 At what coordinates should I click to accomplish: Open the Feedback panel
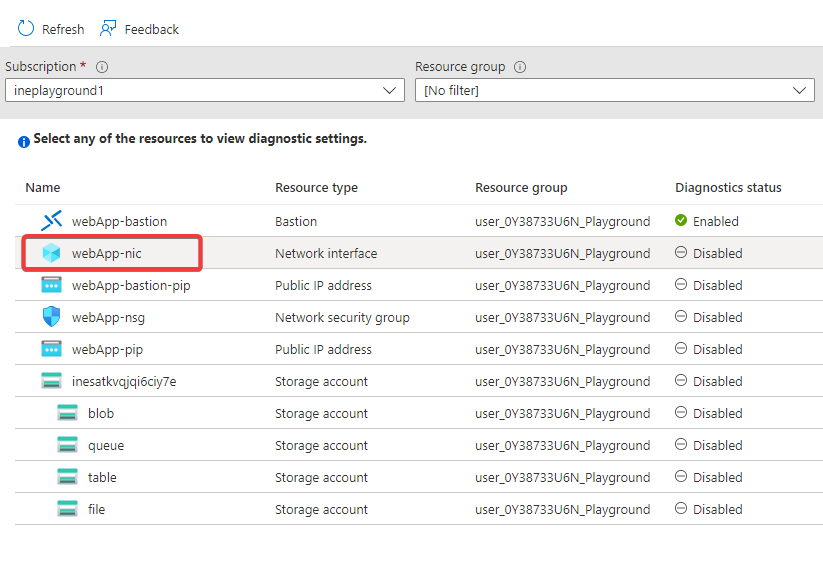coord(139,29)
